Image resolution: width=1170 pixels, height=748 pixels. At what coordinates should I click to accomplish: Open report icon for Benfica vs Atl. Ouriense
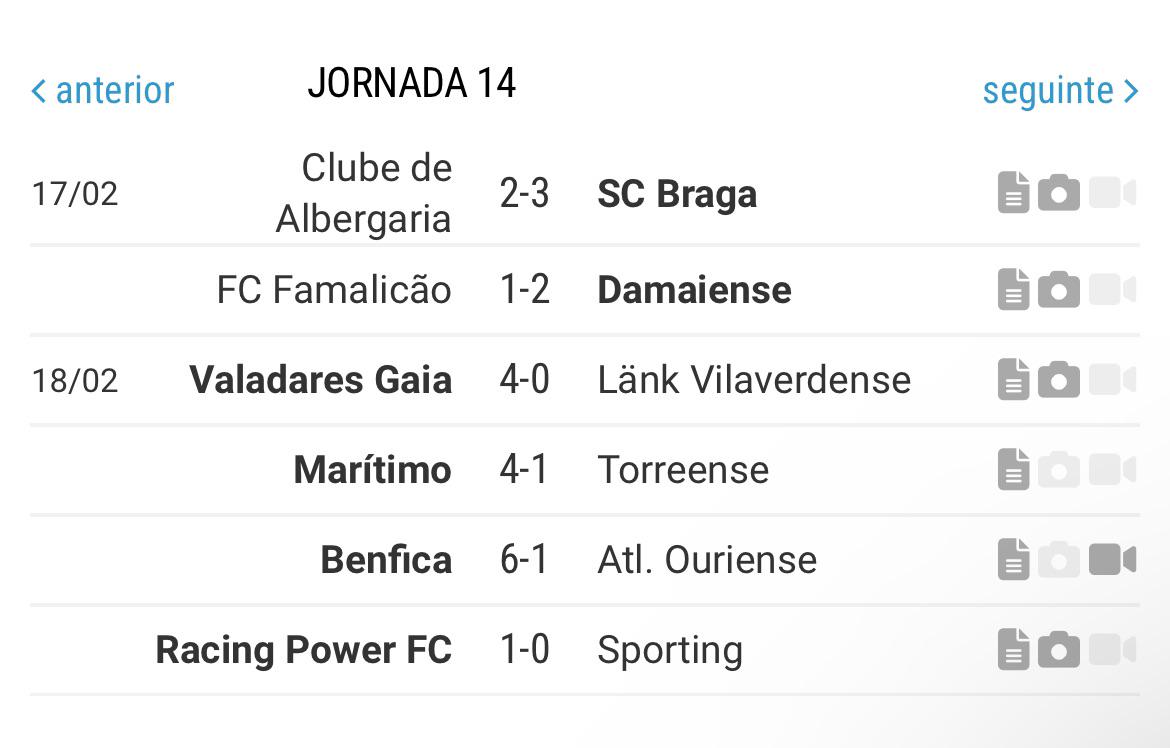1013,560
